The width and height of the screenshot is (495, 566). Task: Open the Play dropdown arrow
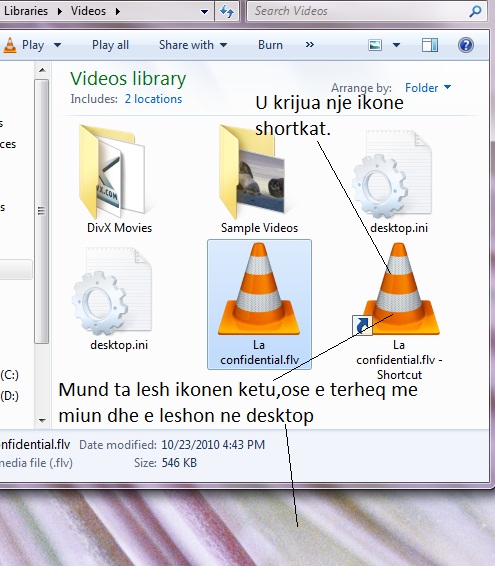57,45
